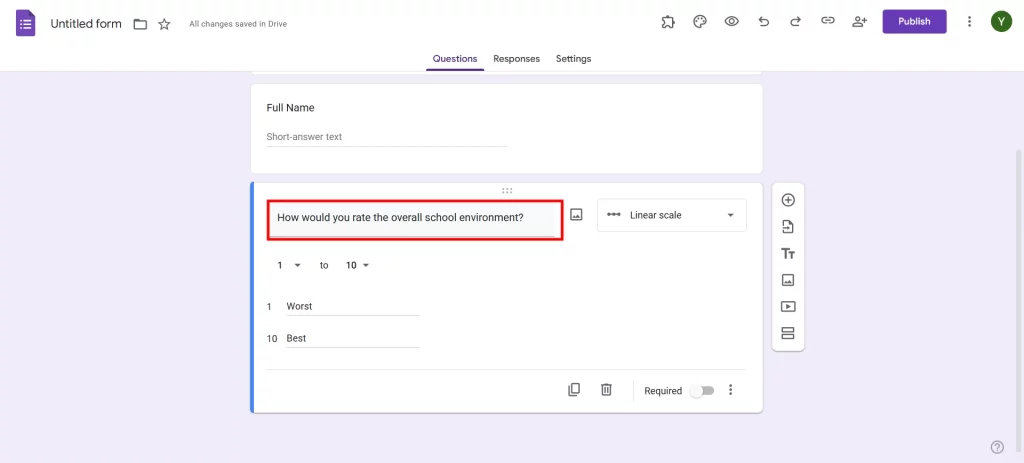Image resolution: width=1024 pixels, height=463 pixels.
Task: Click All changes saved in Drive
Action: (238, 24)
